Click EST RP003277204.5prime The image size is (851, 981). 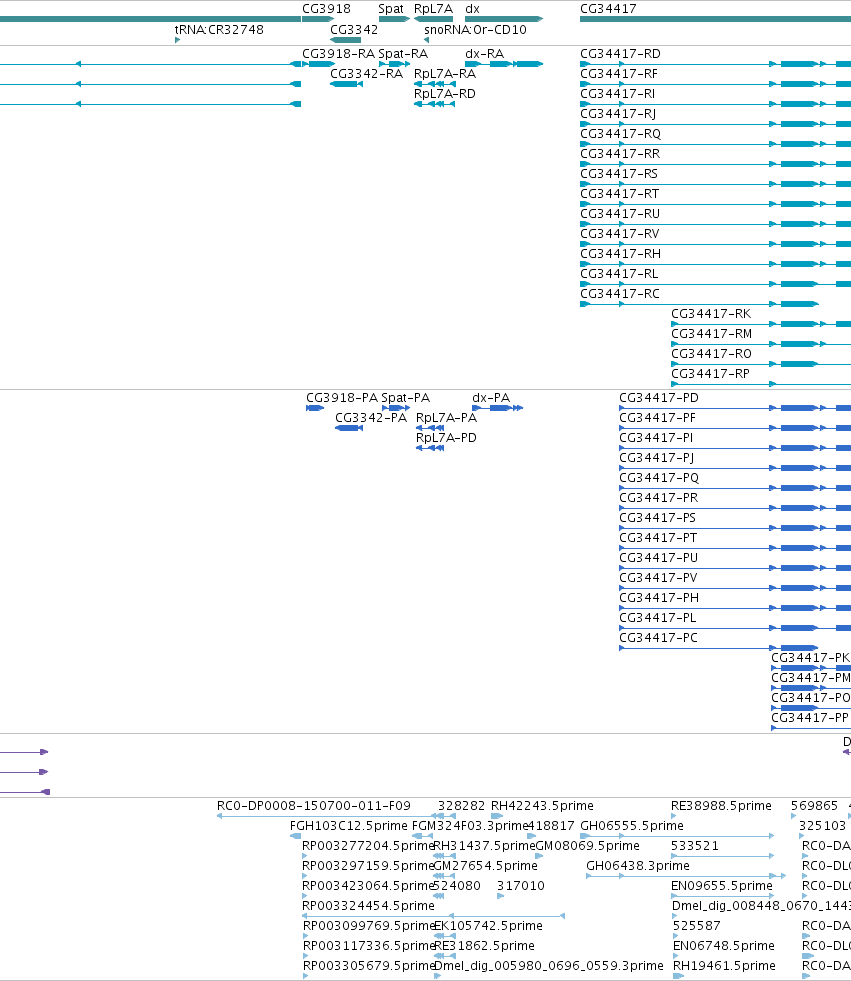tap(368, 846)
